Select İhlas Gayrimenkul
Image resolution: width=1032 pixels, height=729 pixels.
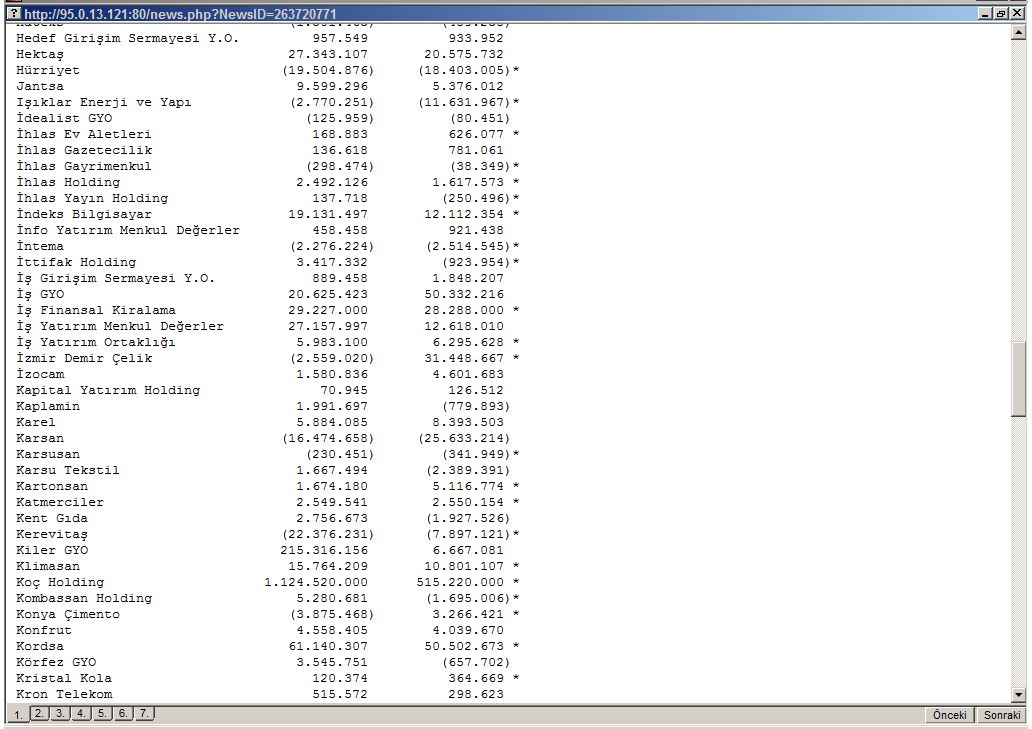click(84, 166)
